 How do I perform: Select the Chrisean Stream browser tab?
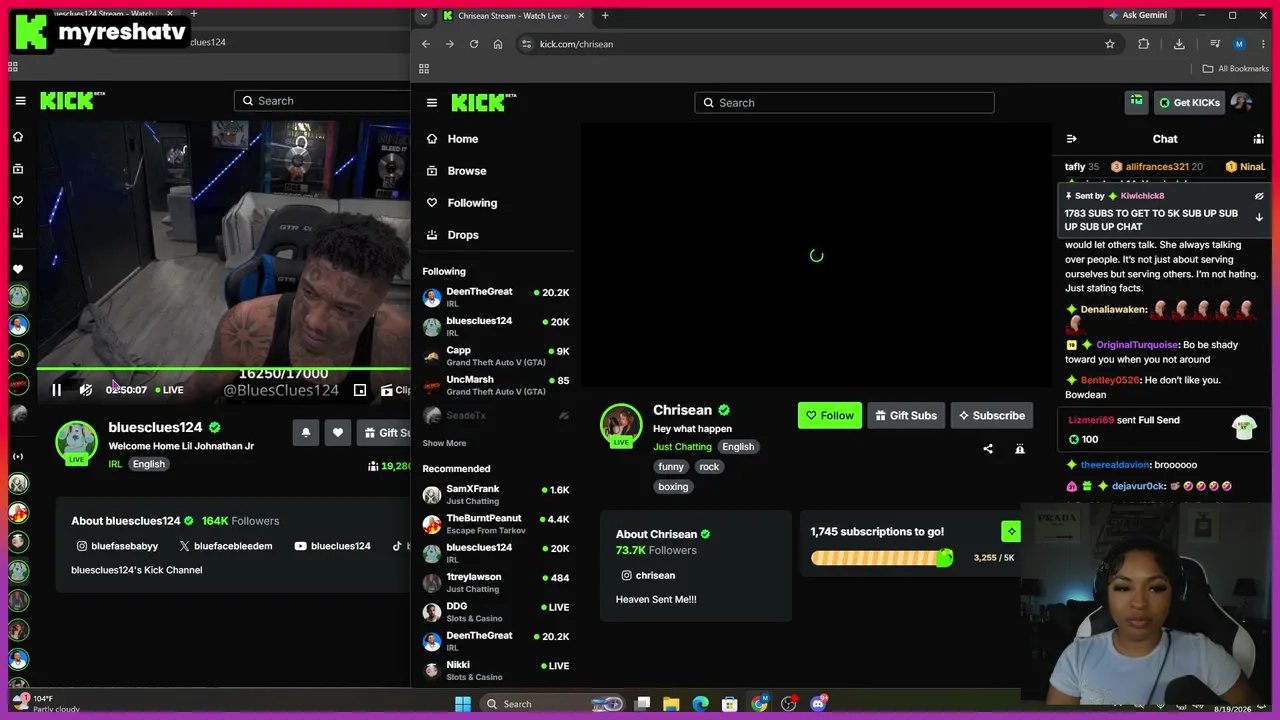515,16
